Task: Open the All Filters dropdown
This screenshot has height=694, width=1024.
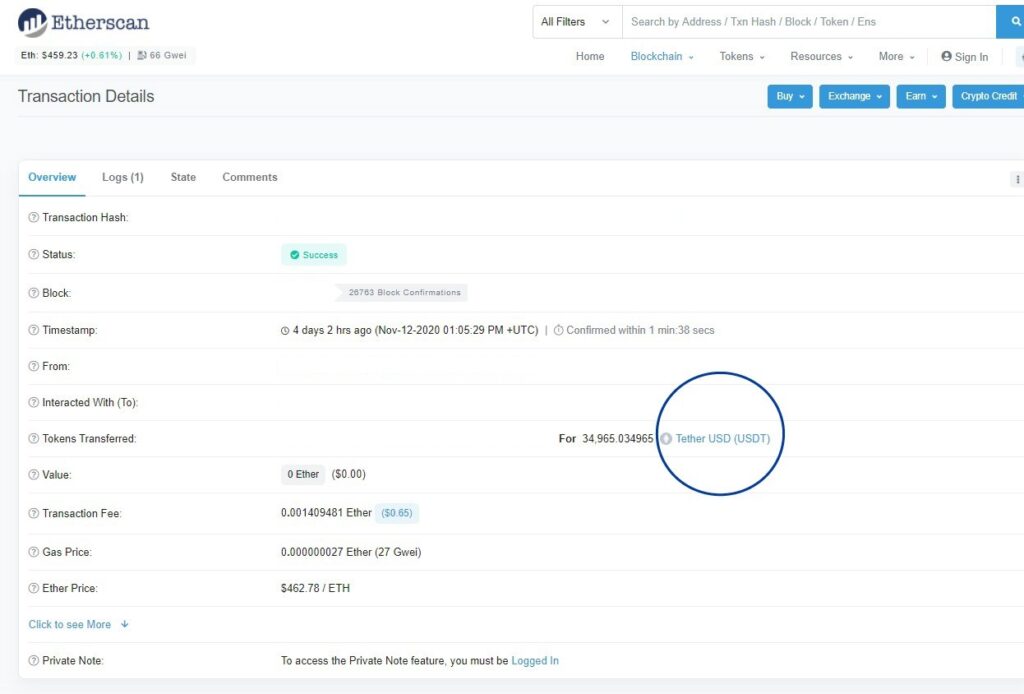Action: (576, 22)
